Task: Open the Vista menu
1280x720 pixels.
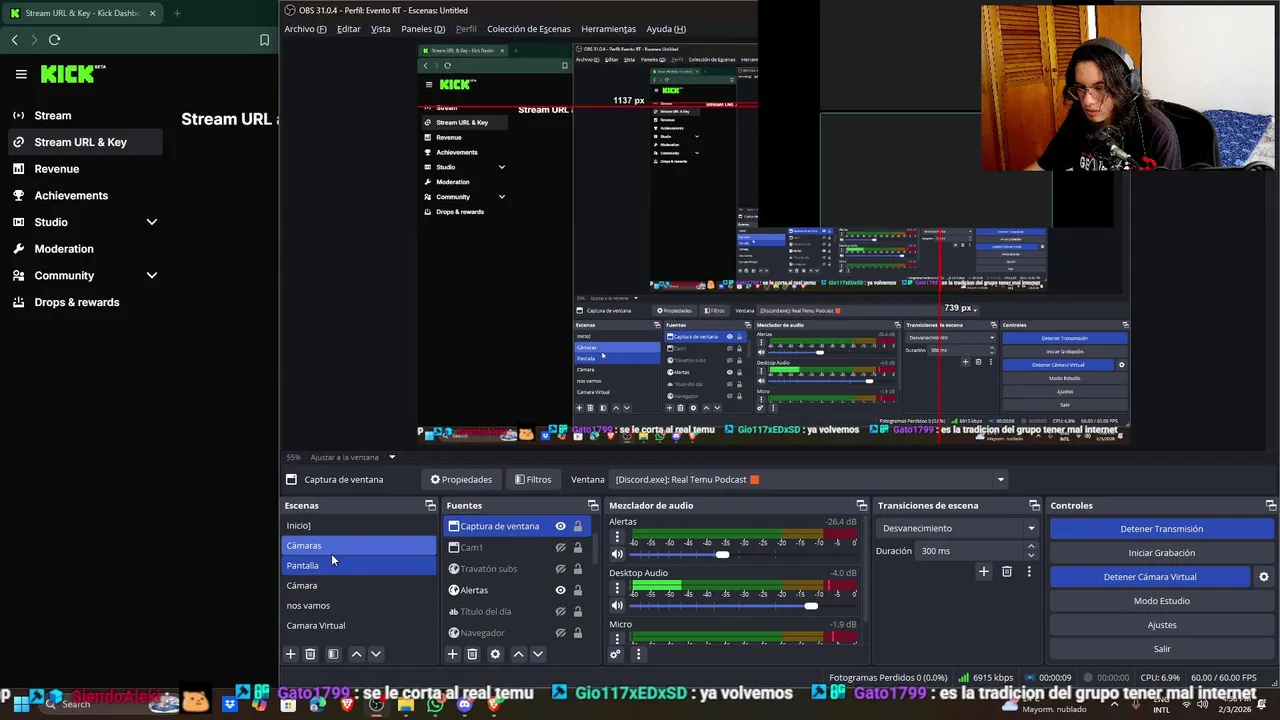Action: (x=381, y=29)
